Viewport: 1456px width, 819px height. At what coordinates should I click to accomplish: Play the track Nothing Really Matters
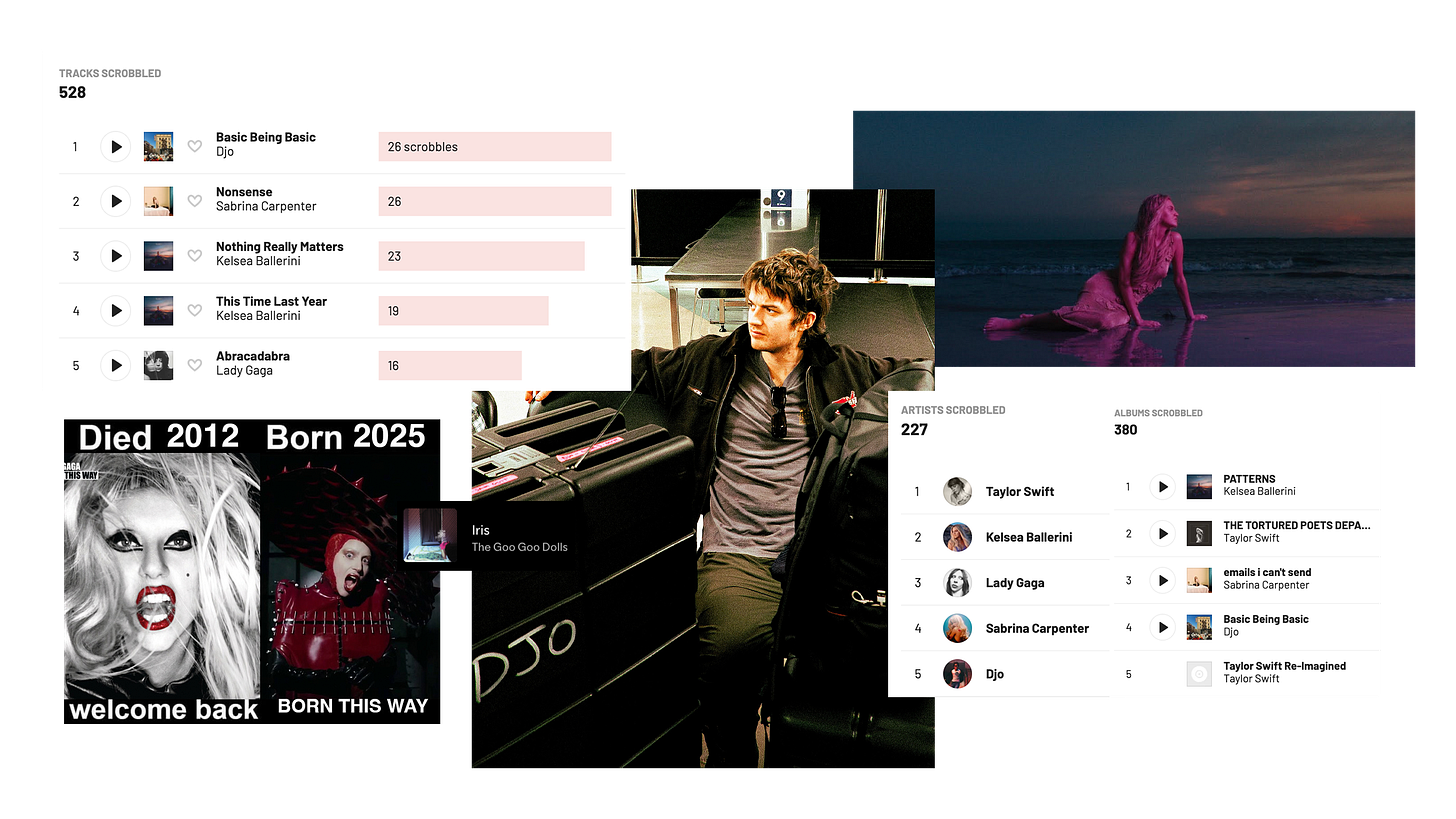tap(116, 256)
